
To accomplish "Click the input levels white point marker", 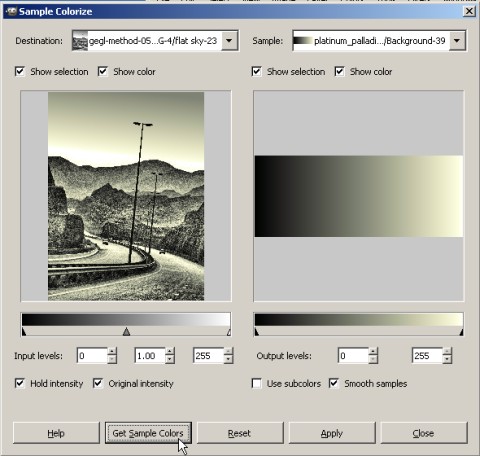I will 229,332.
